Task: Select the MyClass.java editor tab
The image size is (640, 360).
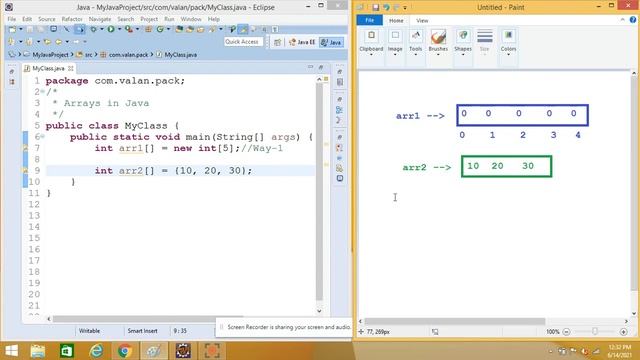Action: coord(48,68)
